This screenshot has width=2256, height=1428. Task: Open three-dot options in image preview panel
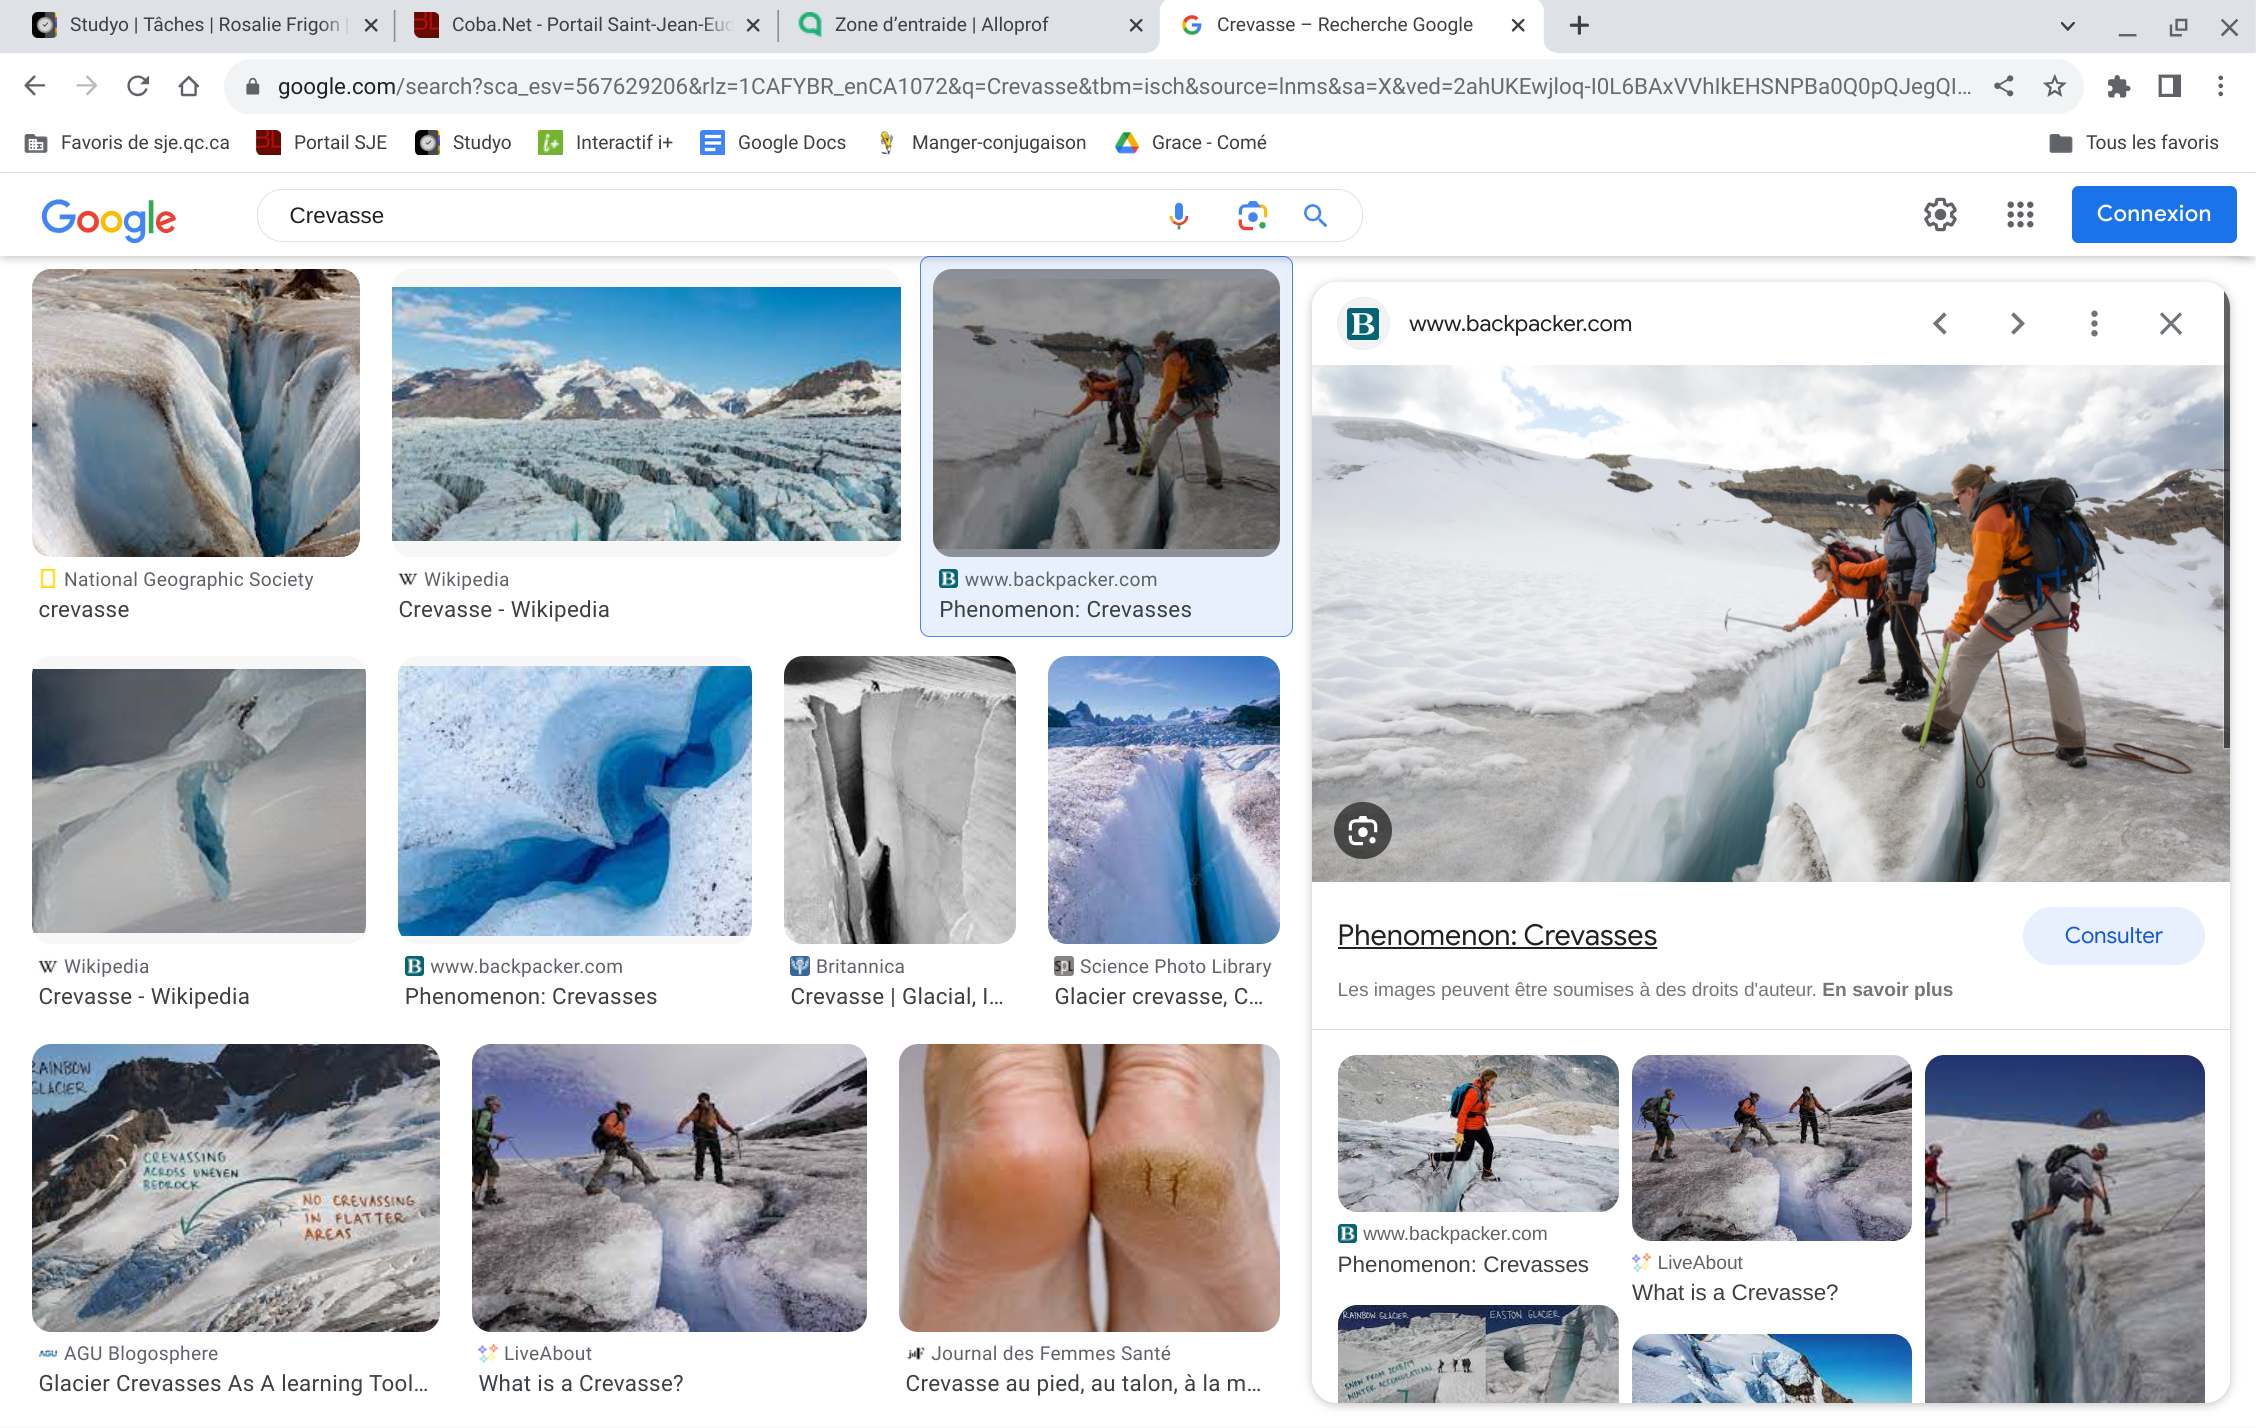pos(2094,323)
